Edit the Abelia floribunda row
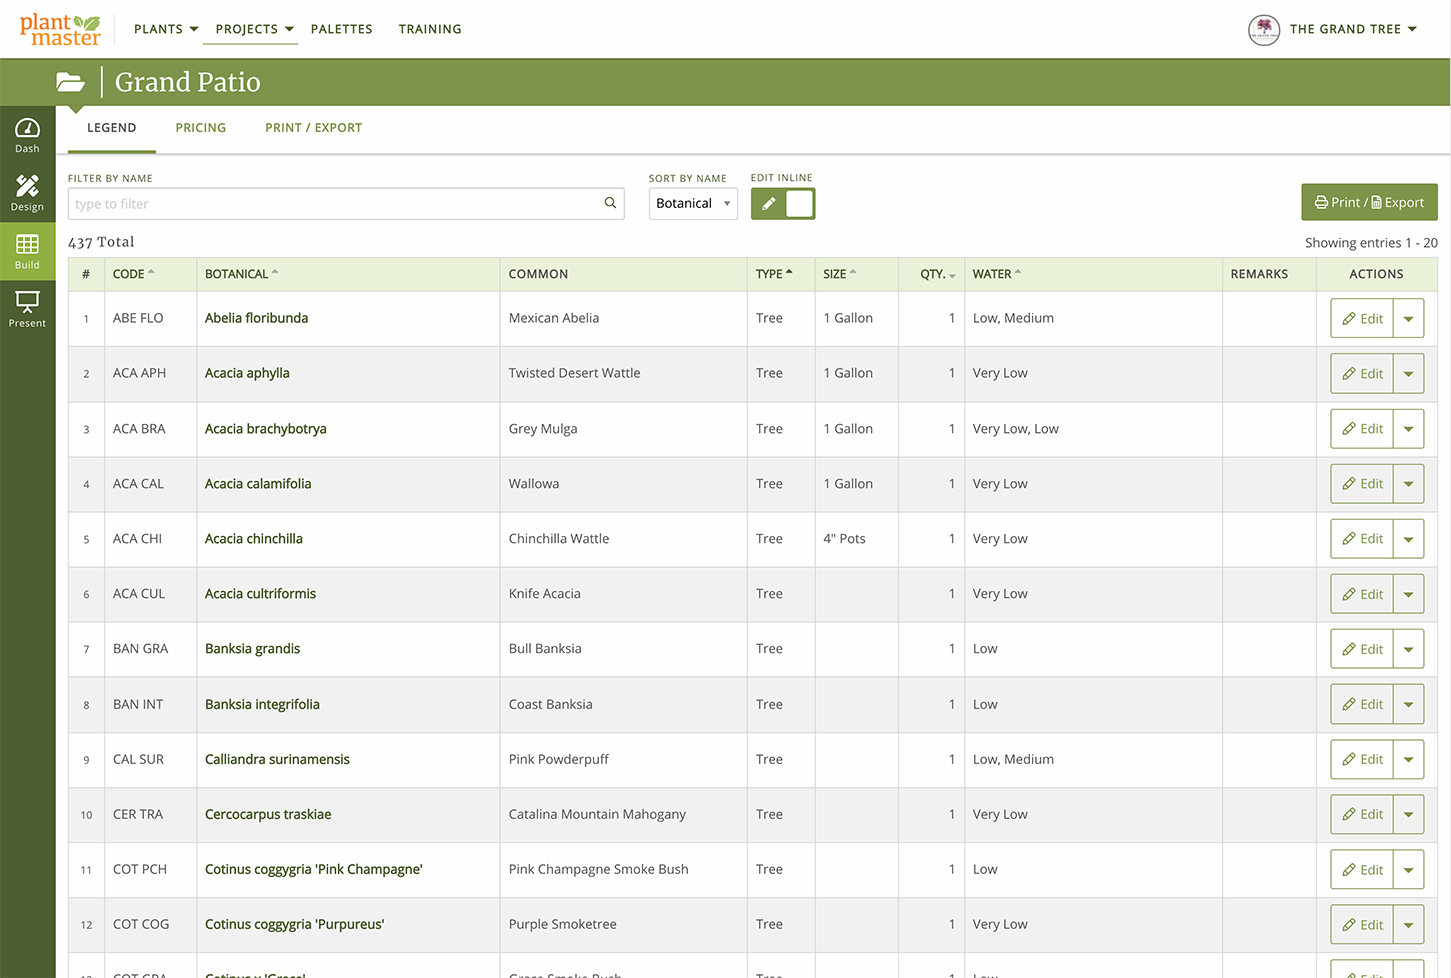Viewport: 1451px width, 978px height. (1362, 318)
